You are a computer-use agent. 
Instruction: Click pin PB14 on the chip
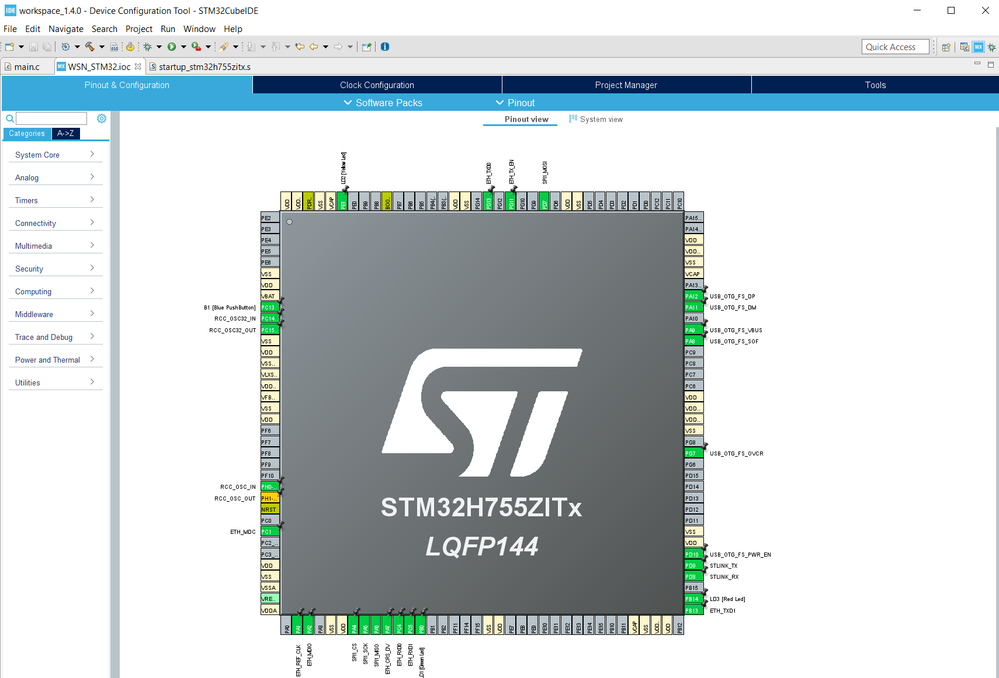pyautogui.click(x=694, y=599)
